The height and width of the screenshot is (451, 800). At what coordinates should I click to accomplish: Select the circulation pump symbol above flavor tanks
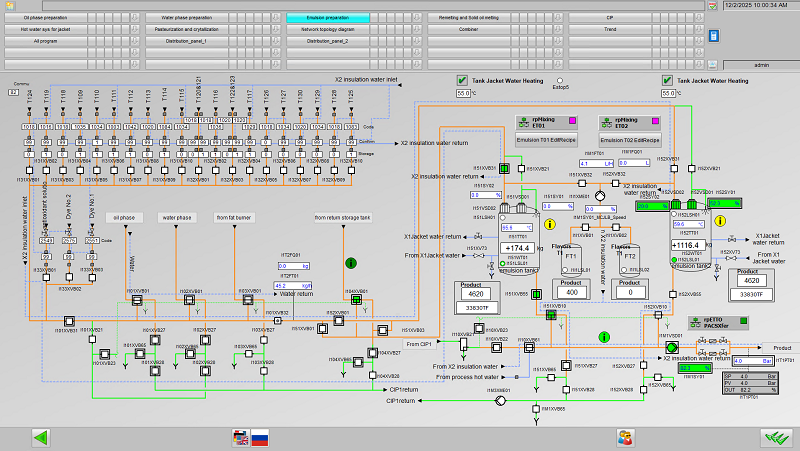(x=601, y=195)
